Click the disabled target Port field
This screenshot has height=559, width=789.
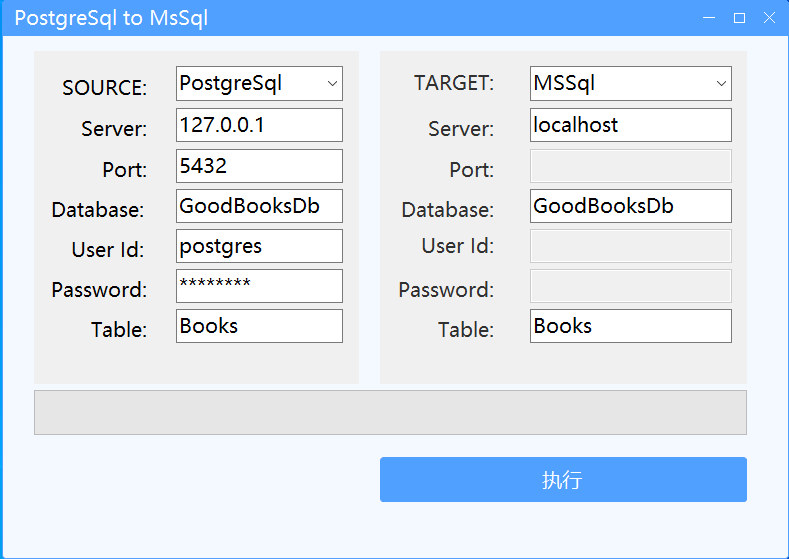click(630, 166)
